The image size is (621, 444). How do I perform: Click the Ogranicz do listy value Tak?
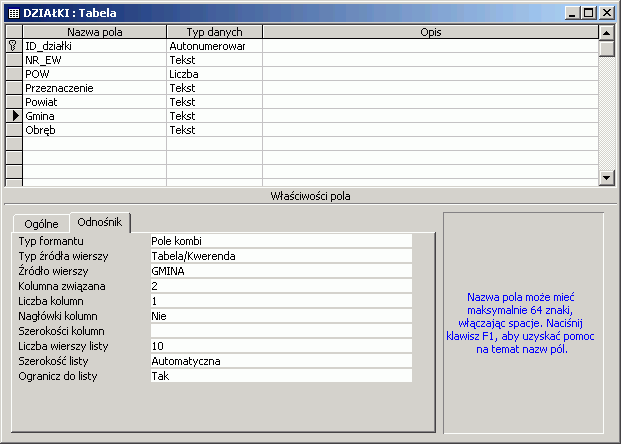click(280, 376)
